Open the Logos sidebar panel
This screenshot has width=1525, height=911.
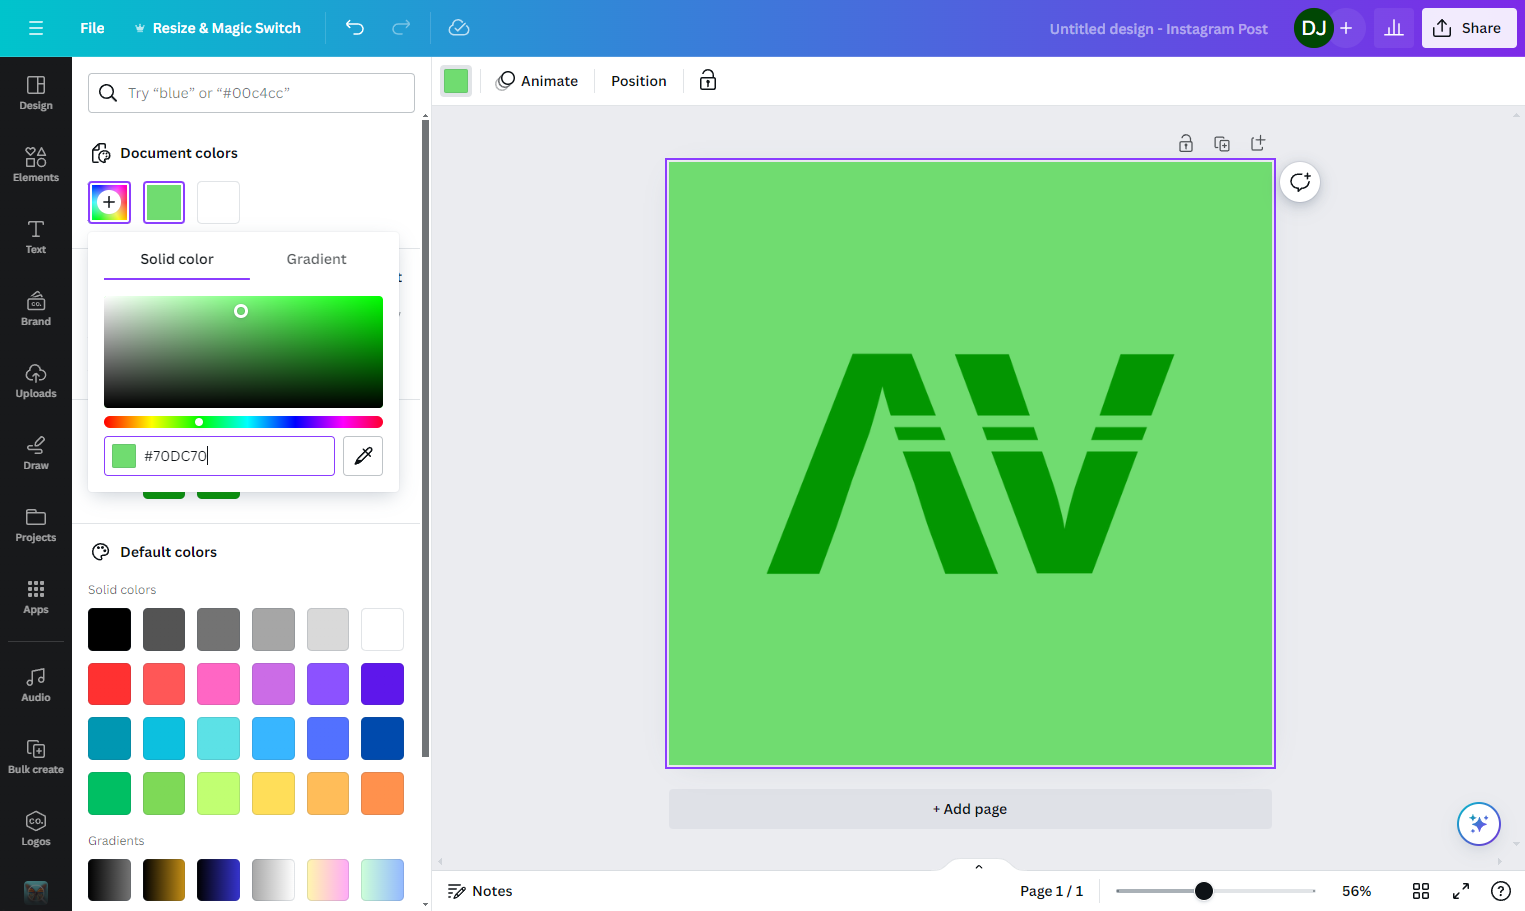coord(36,829)
